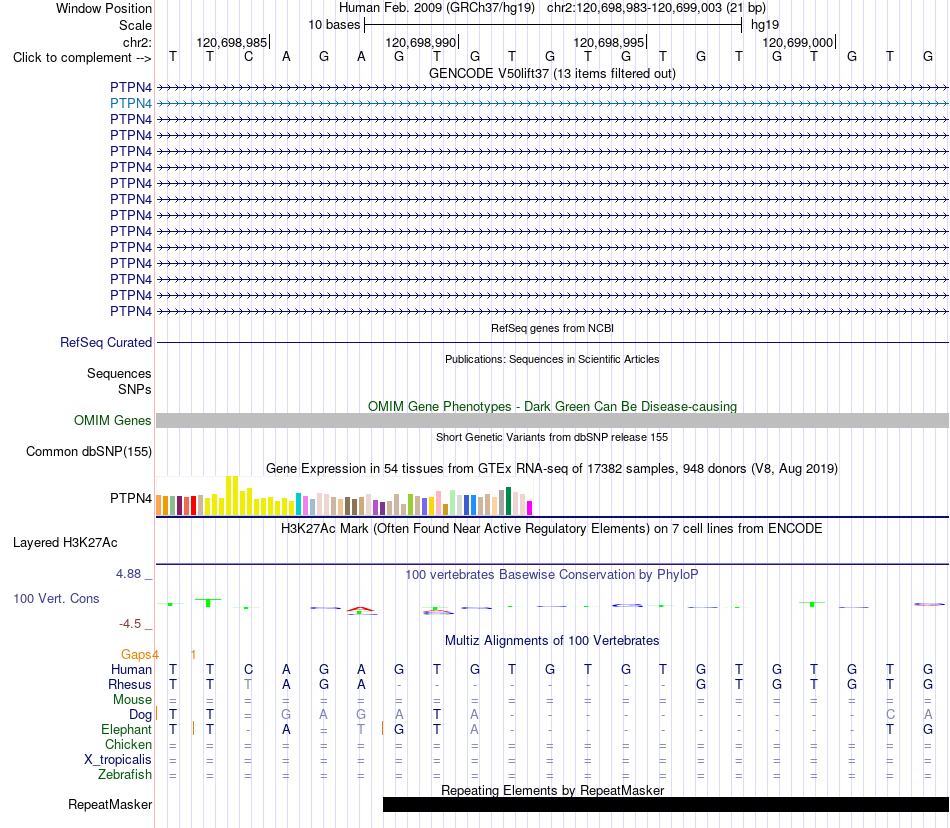Click the '10 bases' scale bar label
The height and width of the screenshot is (828, 950).
click(334, 25)
